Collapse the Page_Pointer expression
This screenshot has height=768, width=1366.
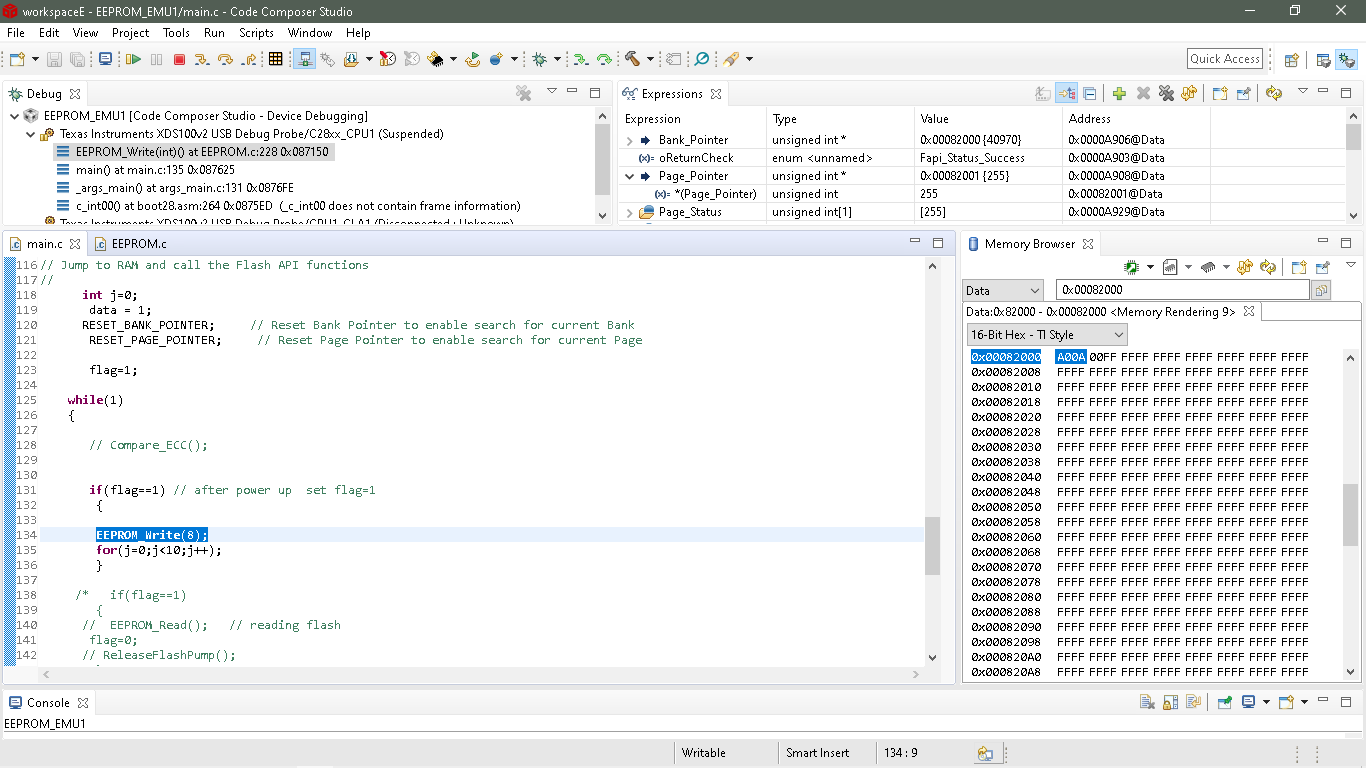(x=629, y=177)
